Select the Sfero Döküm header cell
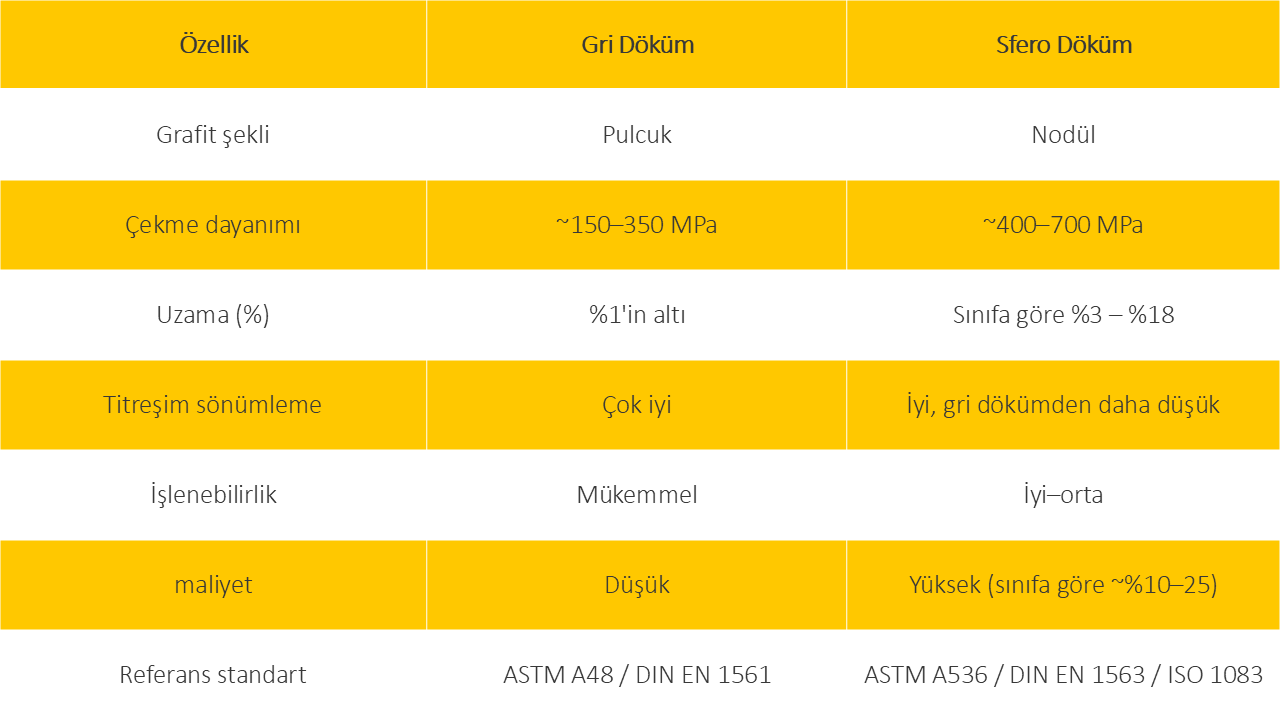Screen dimensions: 1280x720 click(x=1063, y=45)
